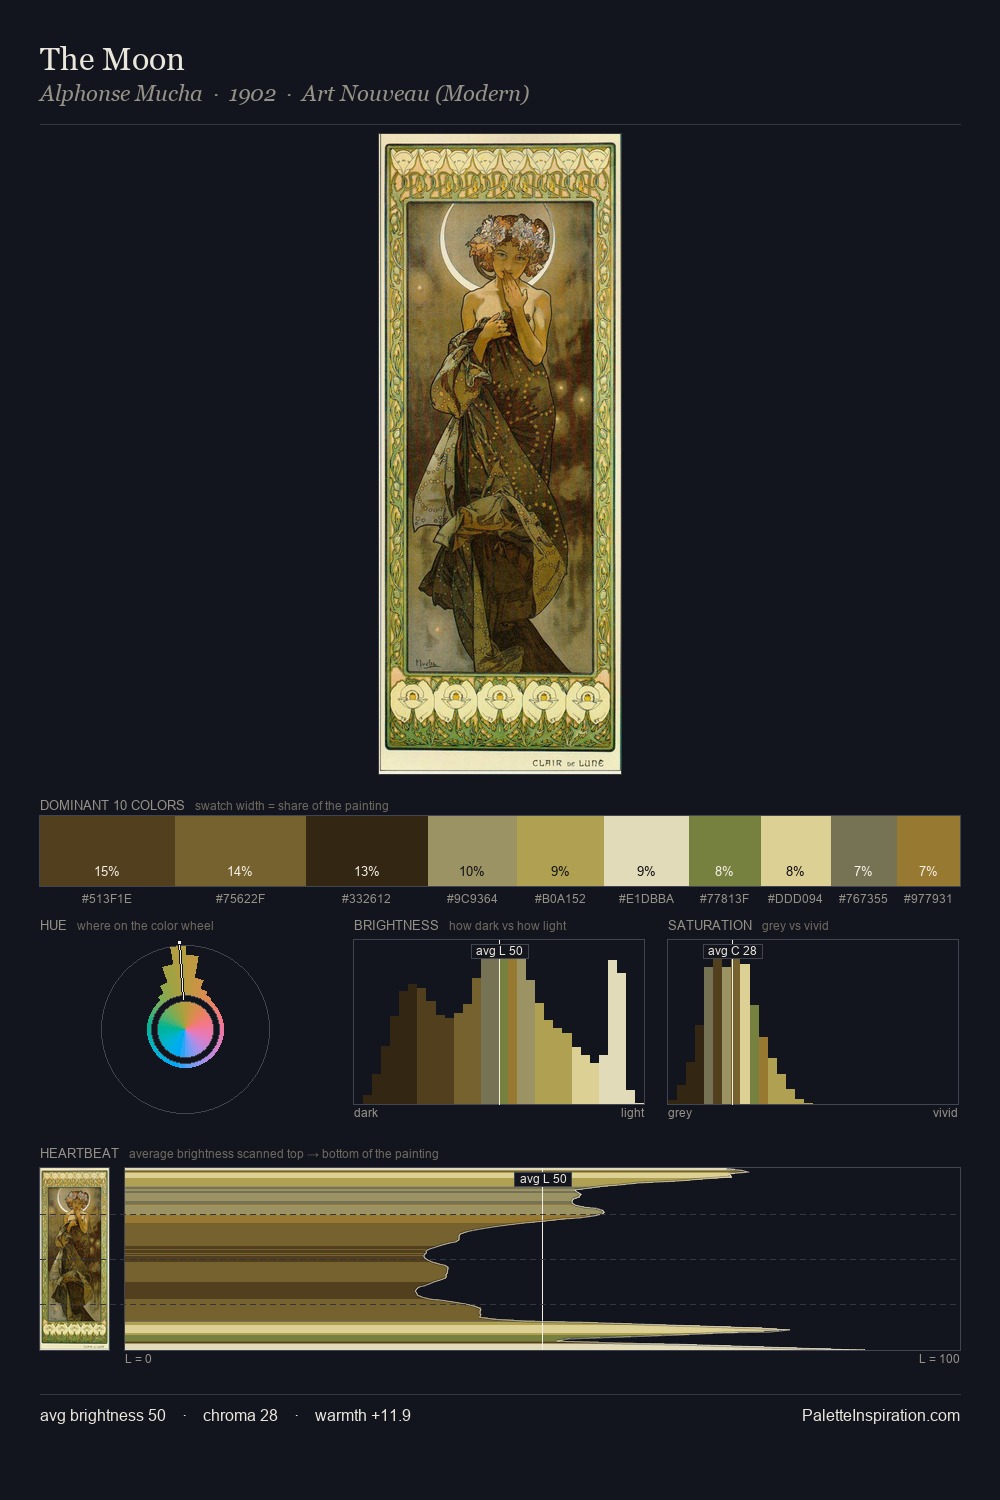The image size is (1000, 1500).
Task: Click the swatch width explanation caption
Action: pos(292,806)
